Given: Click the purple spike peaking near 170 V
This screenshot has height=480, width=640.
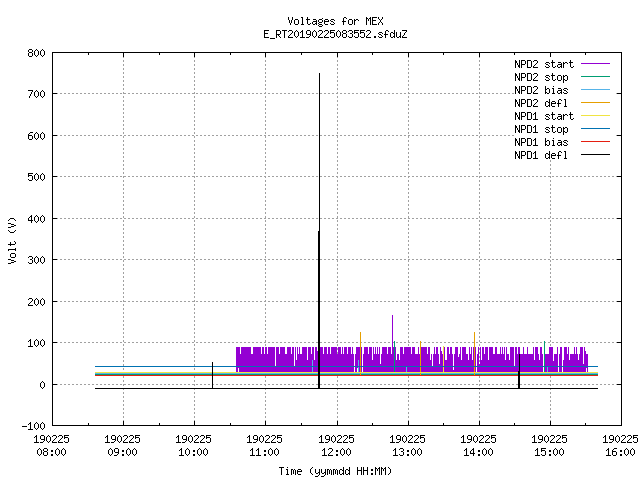Looking at the screenshot, I should click(x=393, y=331).
